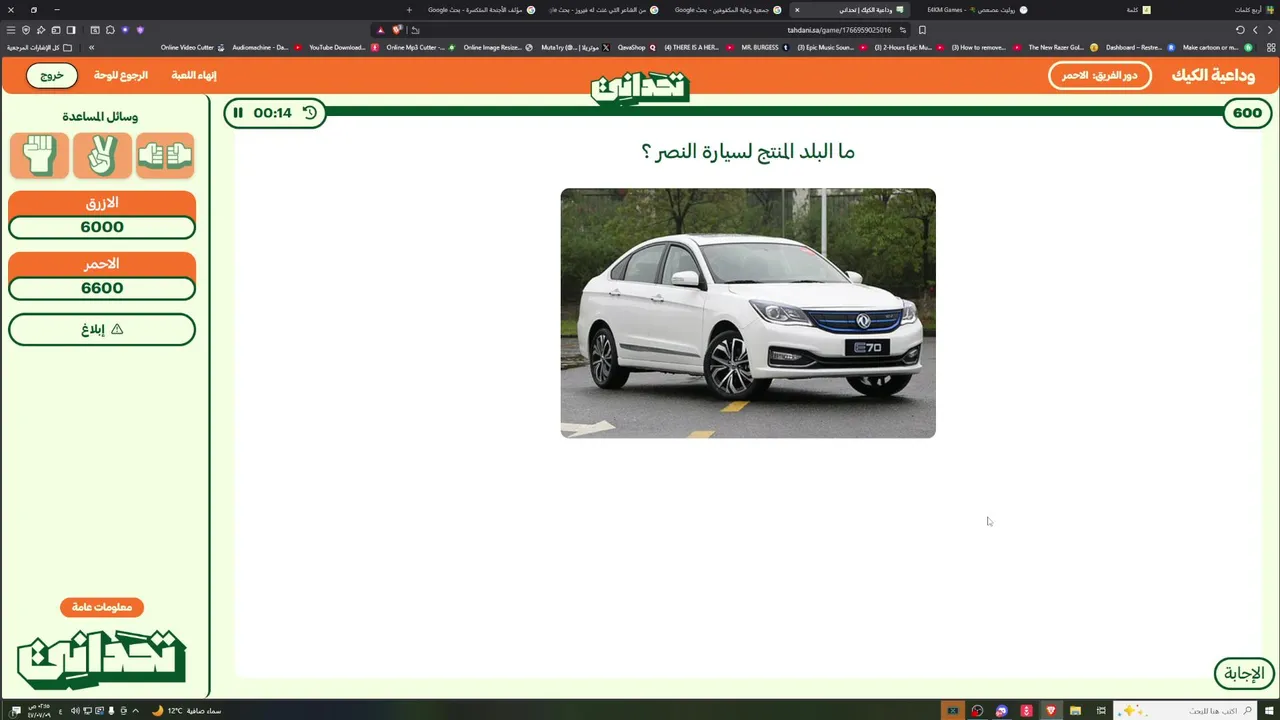Use the two-finger victory help tool
Screen dimensions: 1280x720
pos(102,155)
